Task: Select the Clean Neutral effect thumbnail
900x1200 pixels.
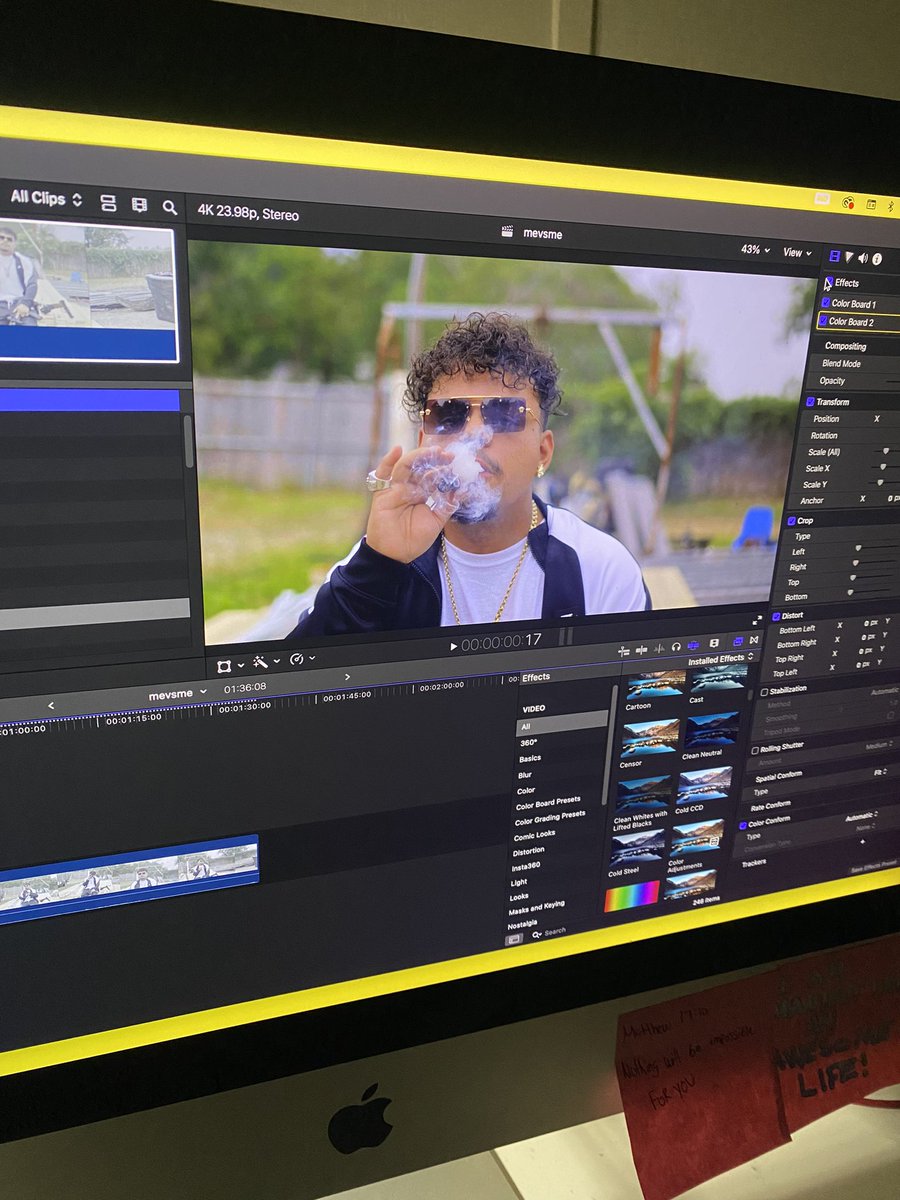Action: click(x=711, y=731)
